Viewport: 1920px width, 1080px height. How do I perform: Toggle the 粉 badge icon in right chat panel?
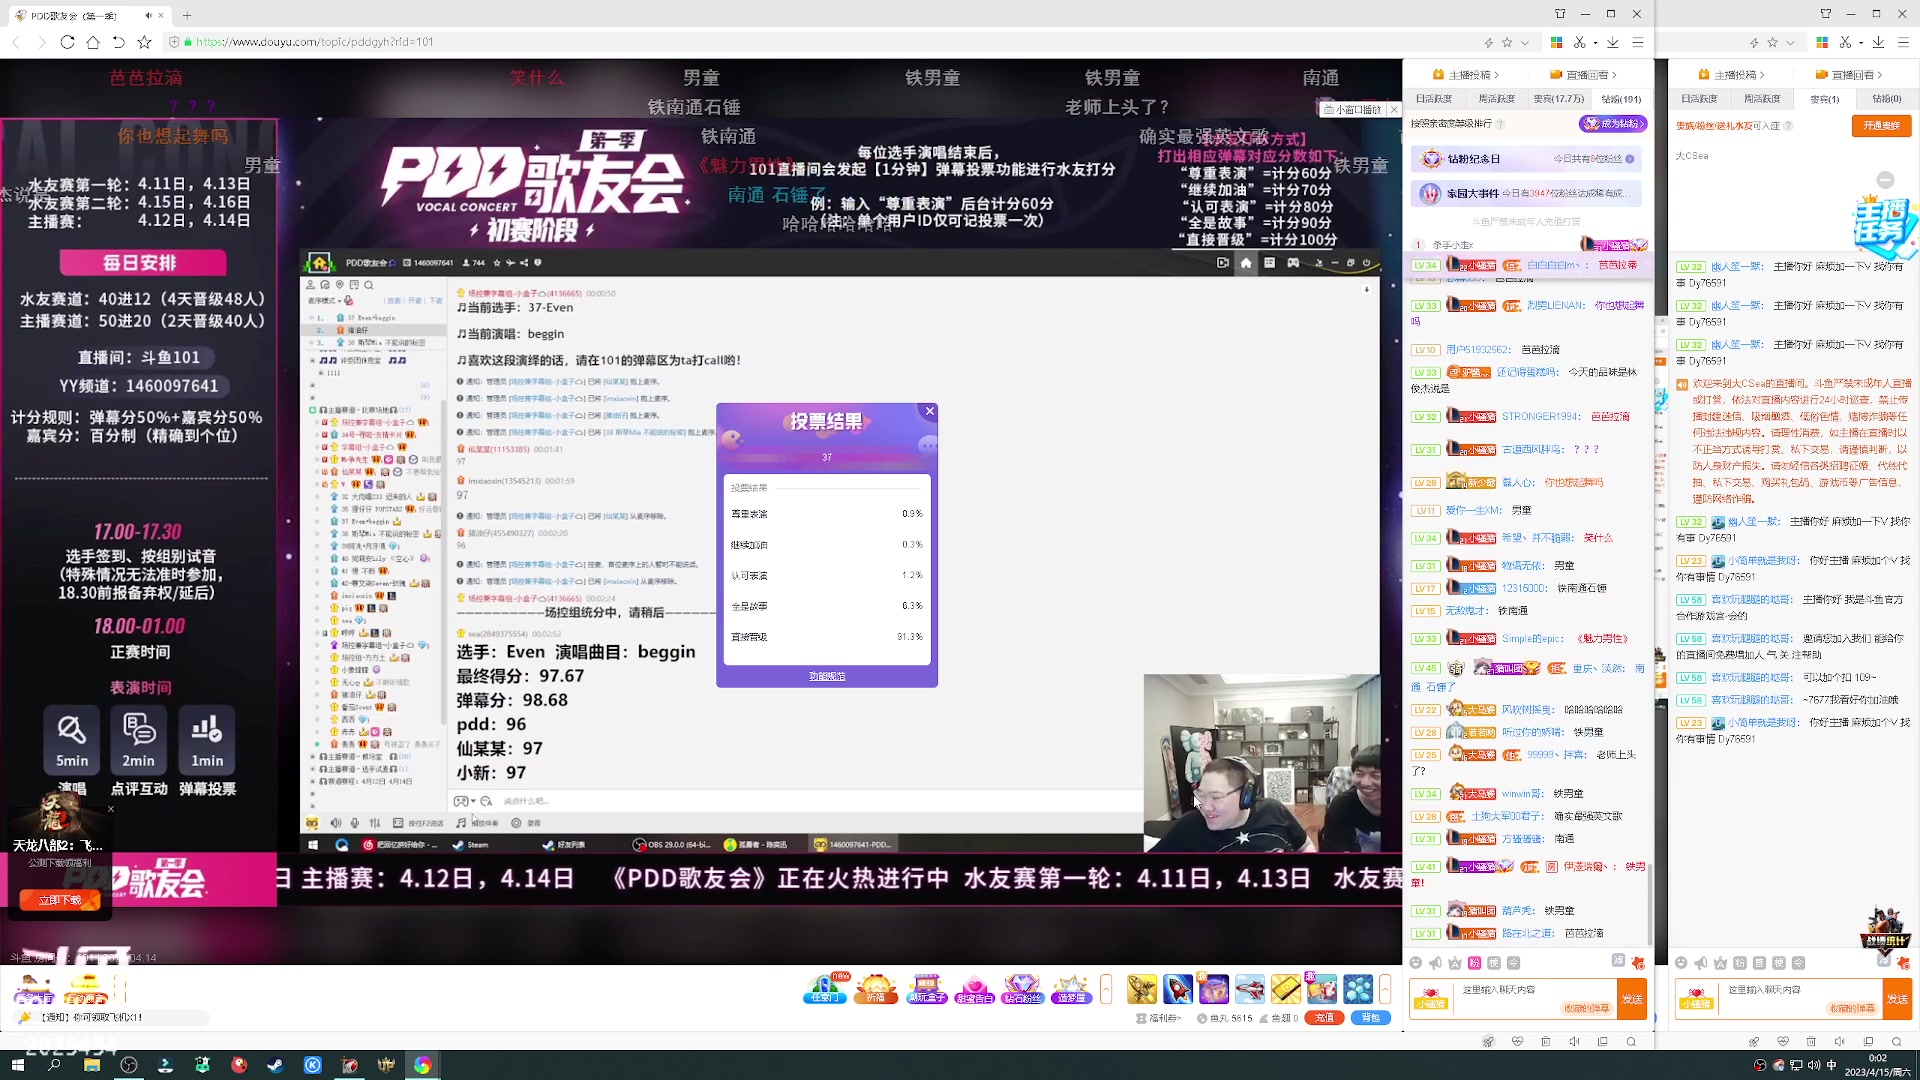1740,963
